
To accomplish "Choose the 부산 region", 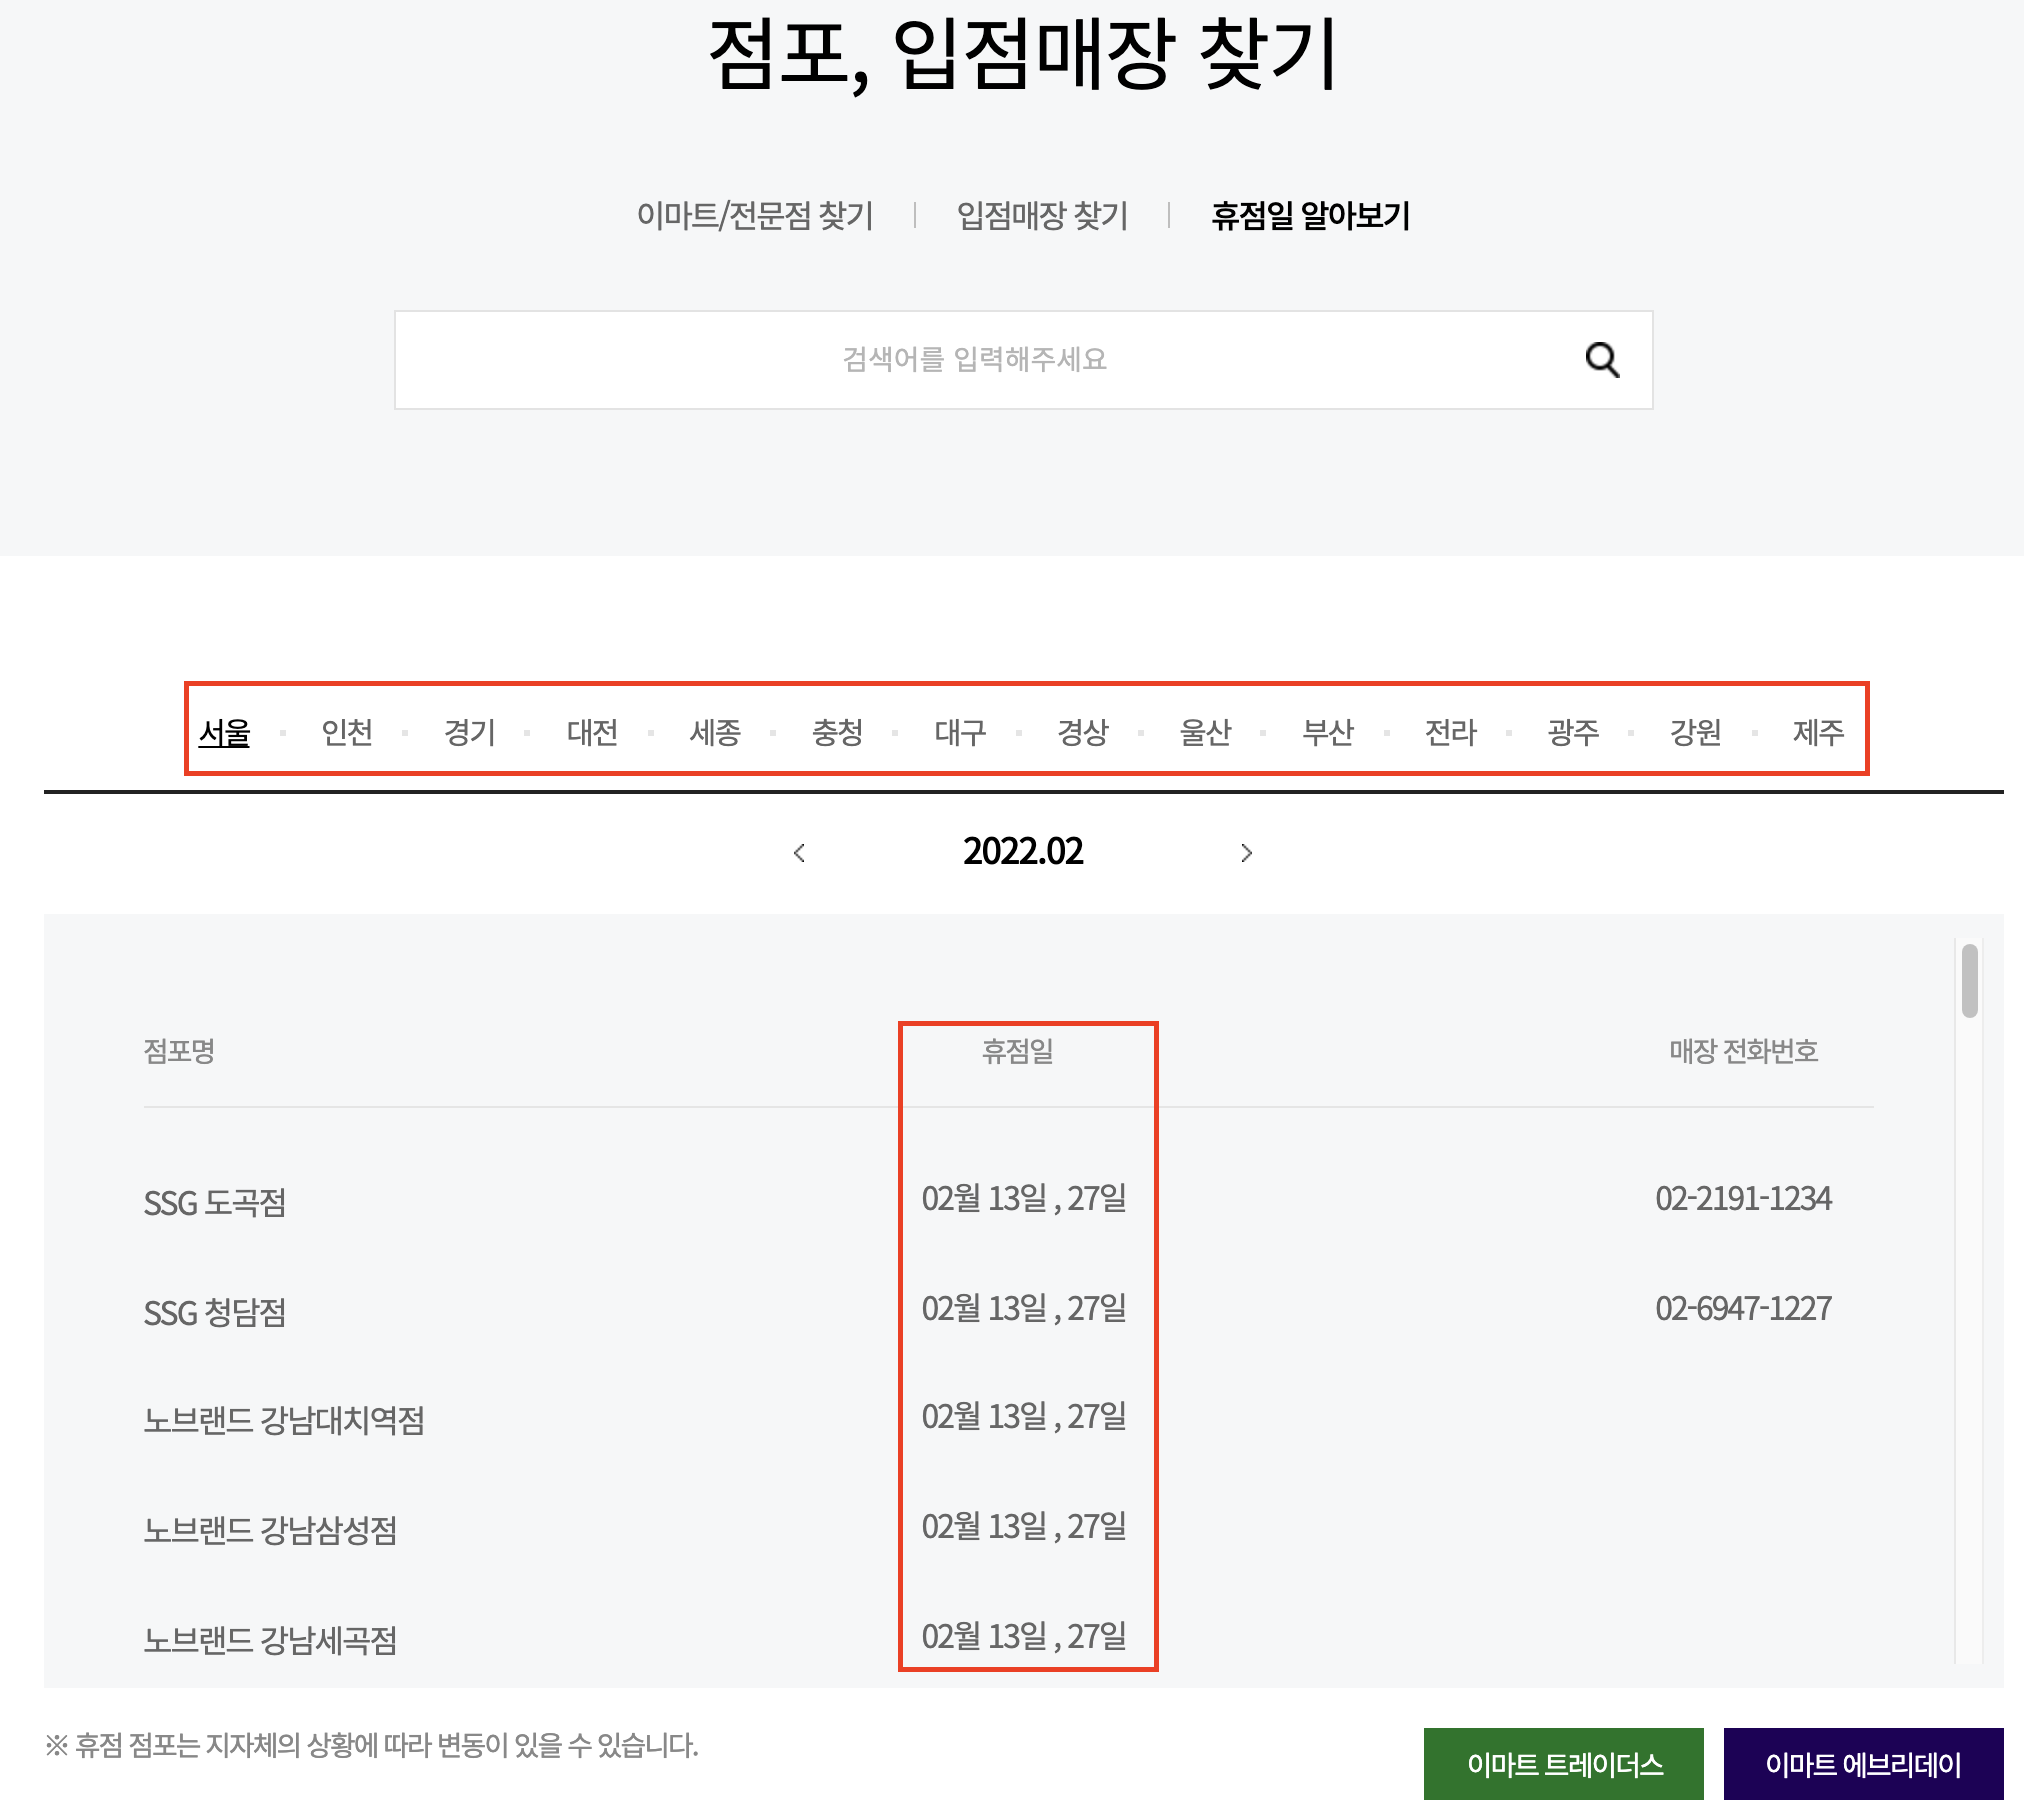I will [x=1328, y=733].
